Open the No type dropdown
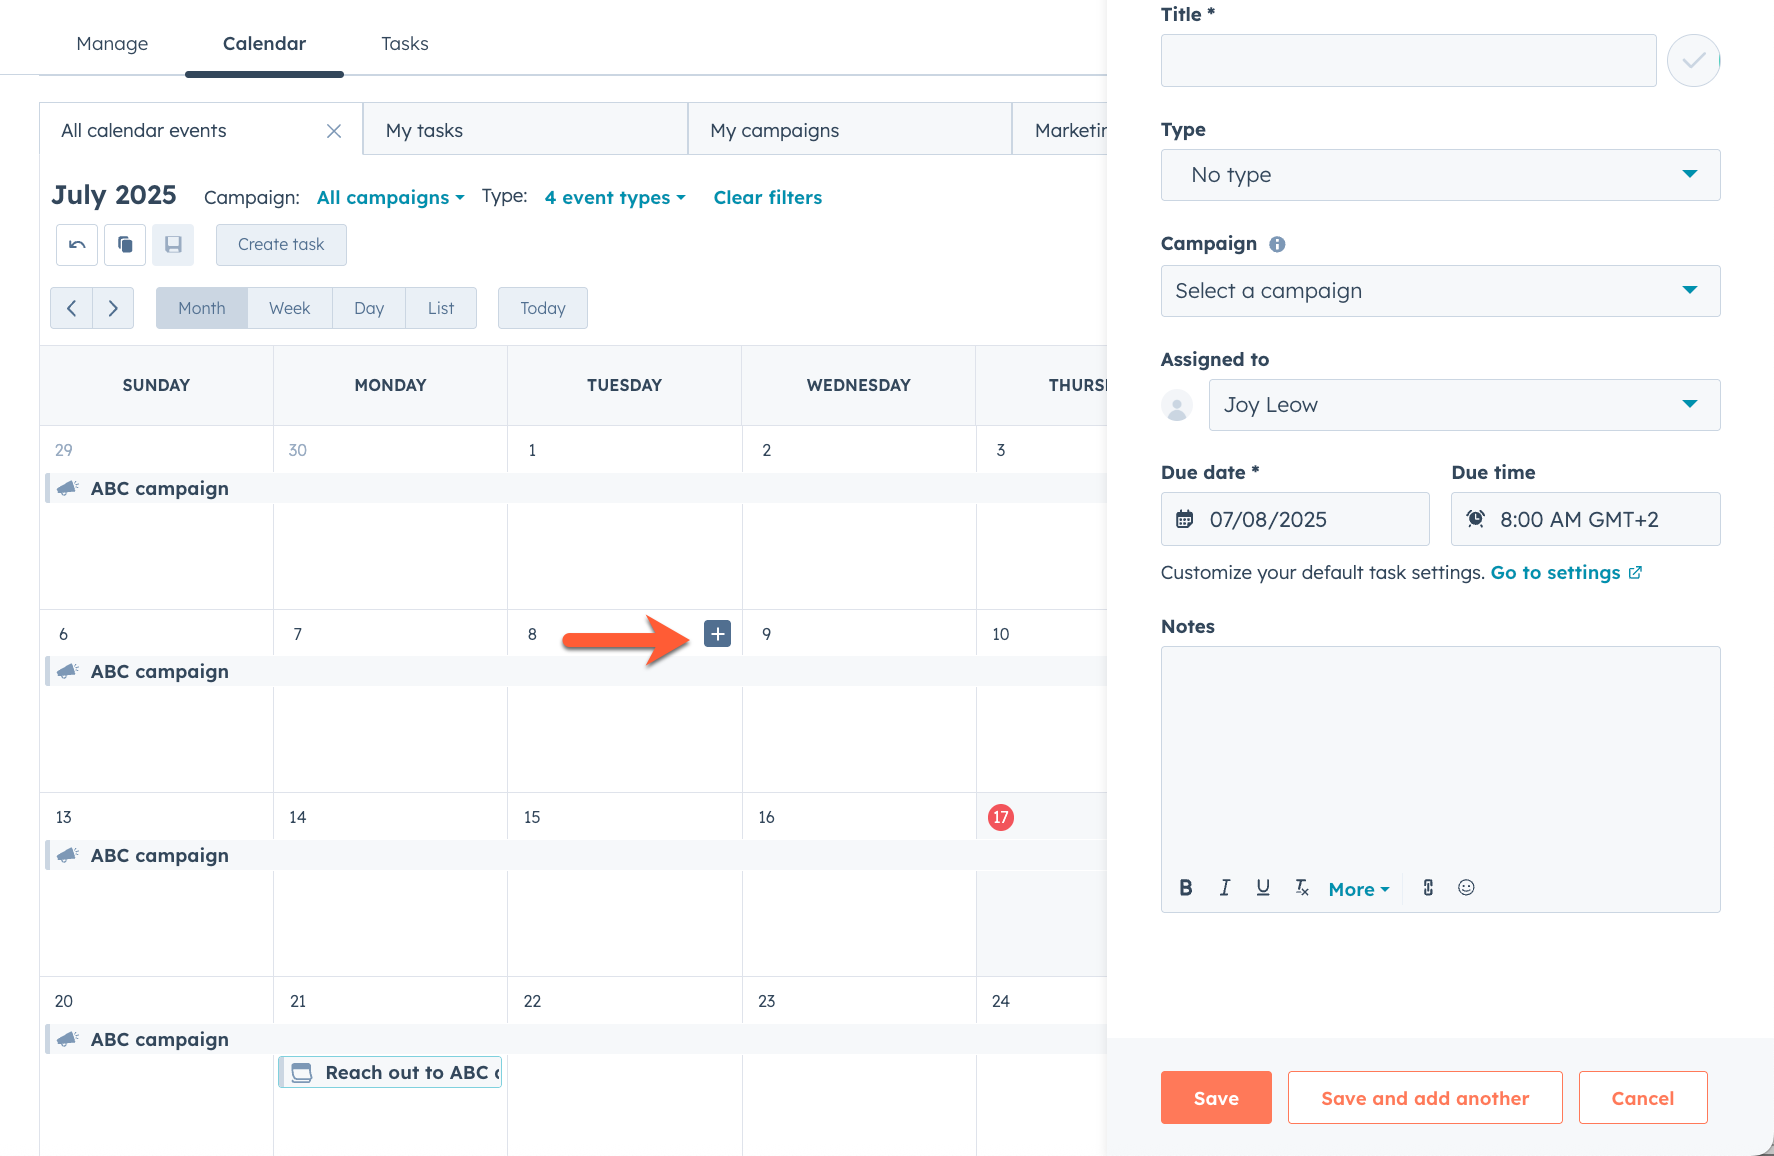The height and width of the screenshot is (1156, 1774). click(x=1440, y=175)
